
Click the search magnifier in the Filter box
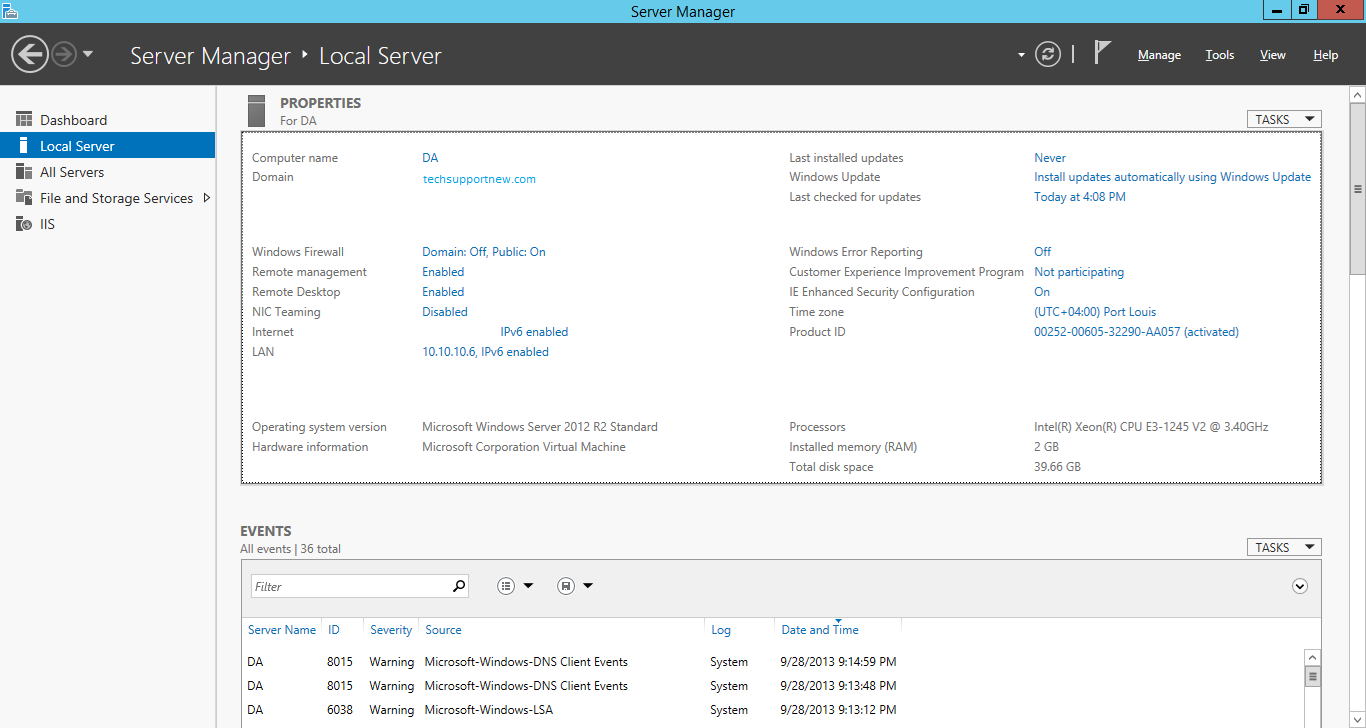click(x=459, y=586)
